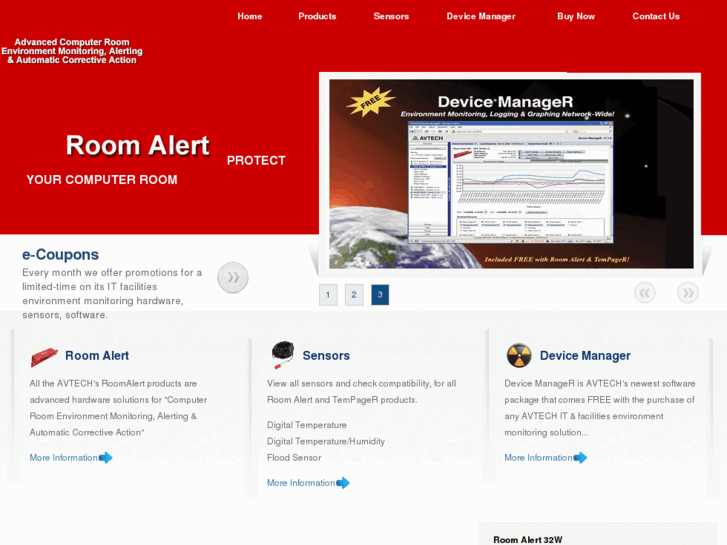
Task: Click the FREE starburst badge on slide
Action: point(370,101)
